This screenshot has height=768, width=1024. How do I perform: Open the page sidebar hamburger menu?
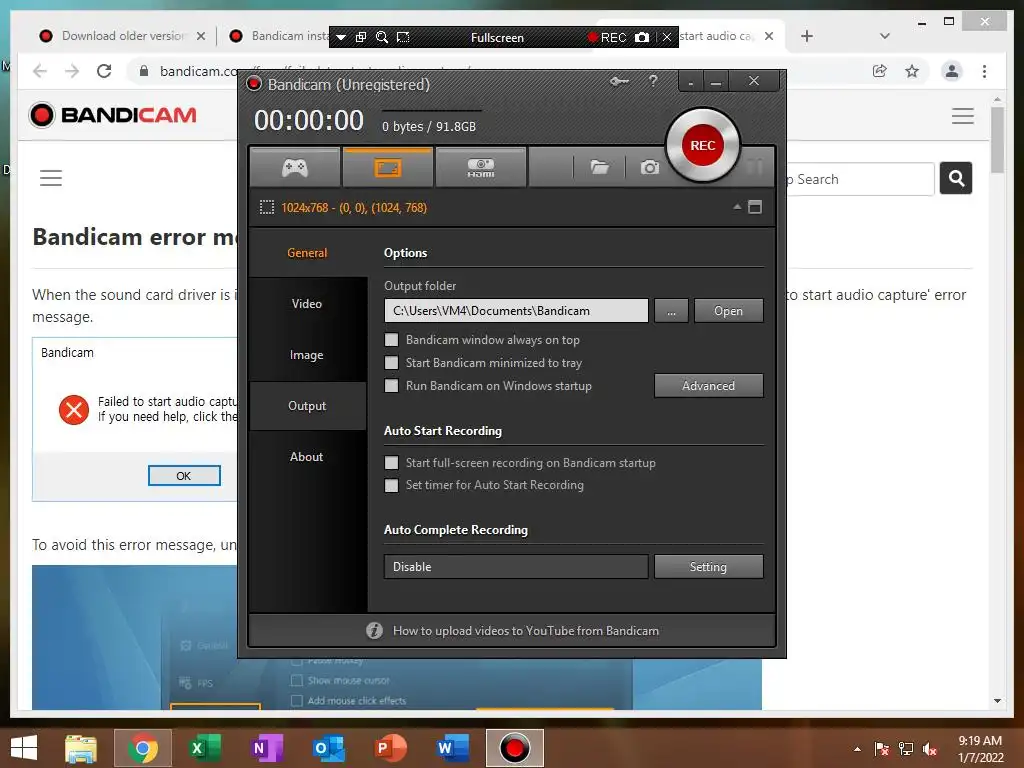(x=51, y=178)
